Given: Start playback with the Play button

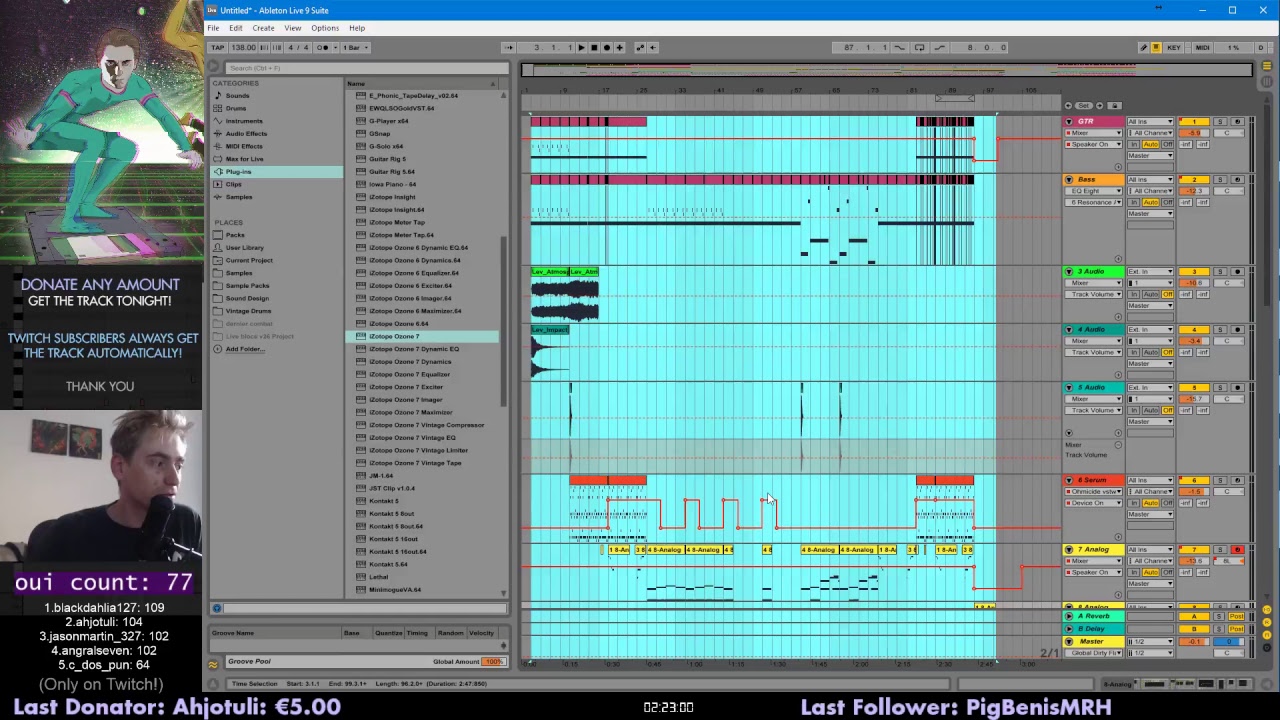Looking at the screenshot, I should tap(581, 47).
